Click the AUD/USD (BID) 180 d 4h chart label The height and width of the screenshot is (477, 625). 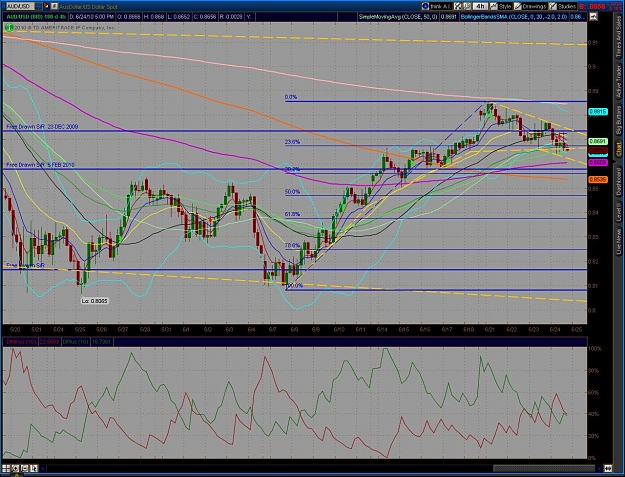[x=35, y=17]
